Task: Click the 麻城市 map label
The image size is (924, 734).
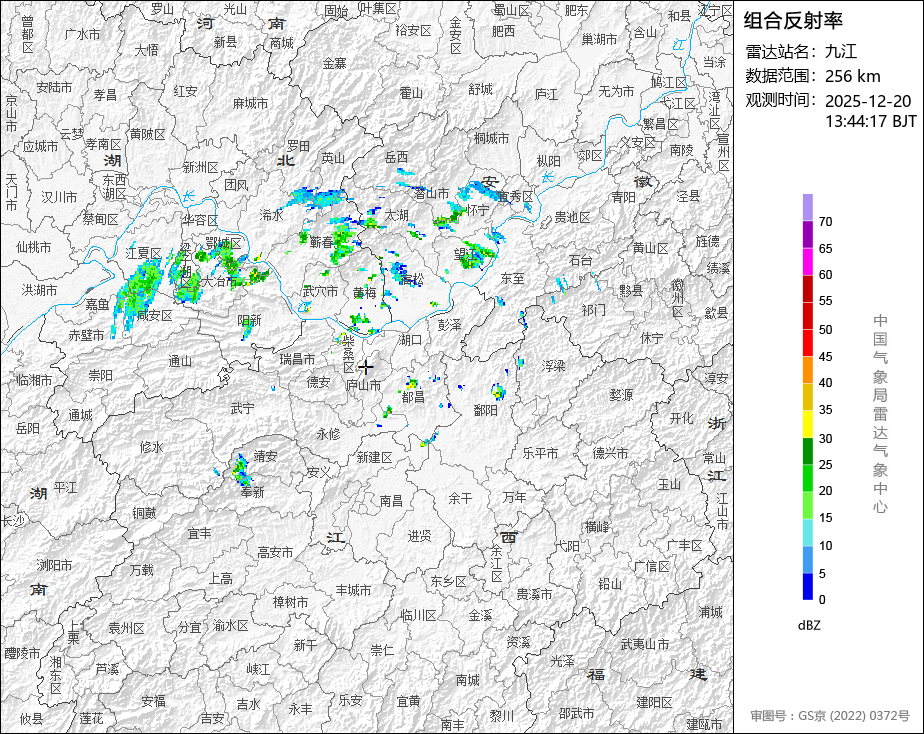Action: [250, 104]
